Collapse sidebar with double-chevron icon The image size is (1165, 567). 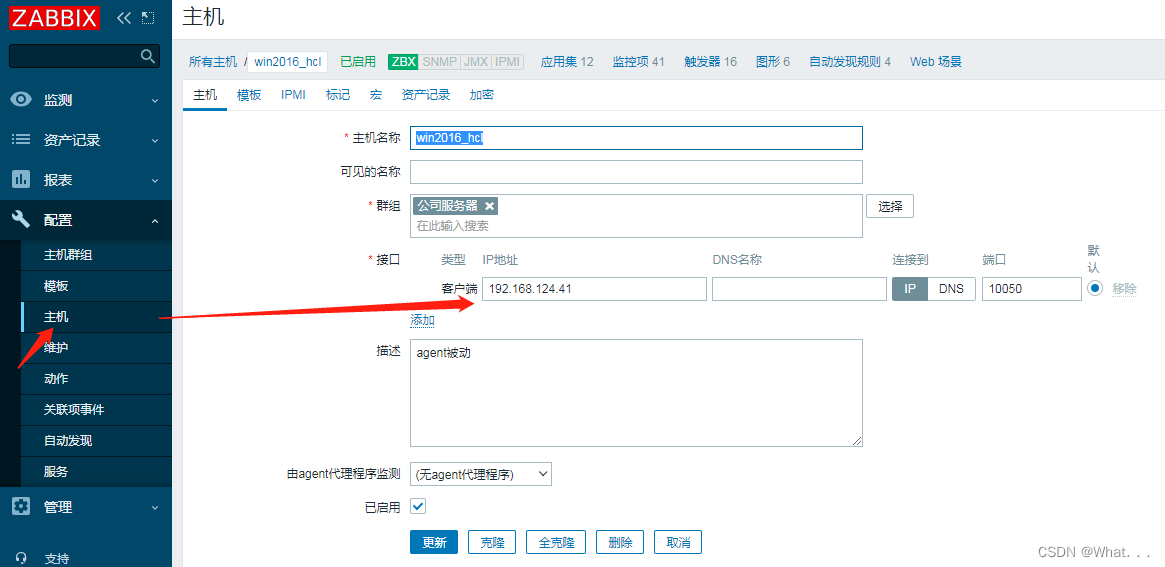coord(124,17)
